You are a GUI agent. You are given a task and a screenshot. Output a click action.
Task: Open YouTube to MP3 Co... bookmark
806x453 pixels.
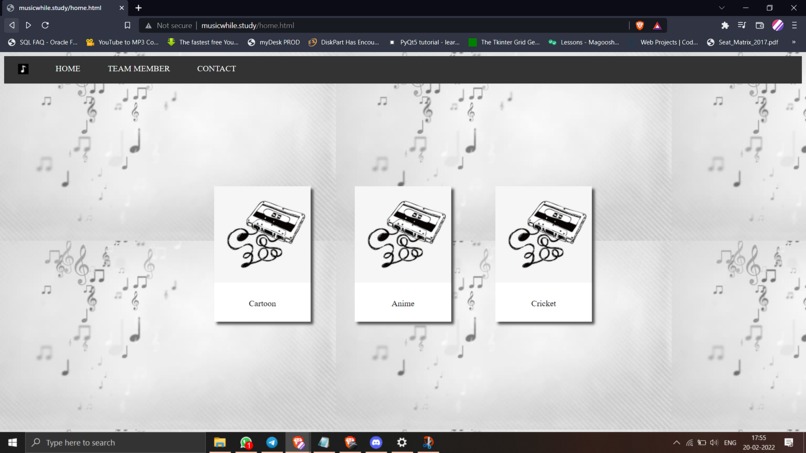tap(122, 42)
